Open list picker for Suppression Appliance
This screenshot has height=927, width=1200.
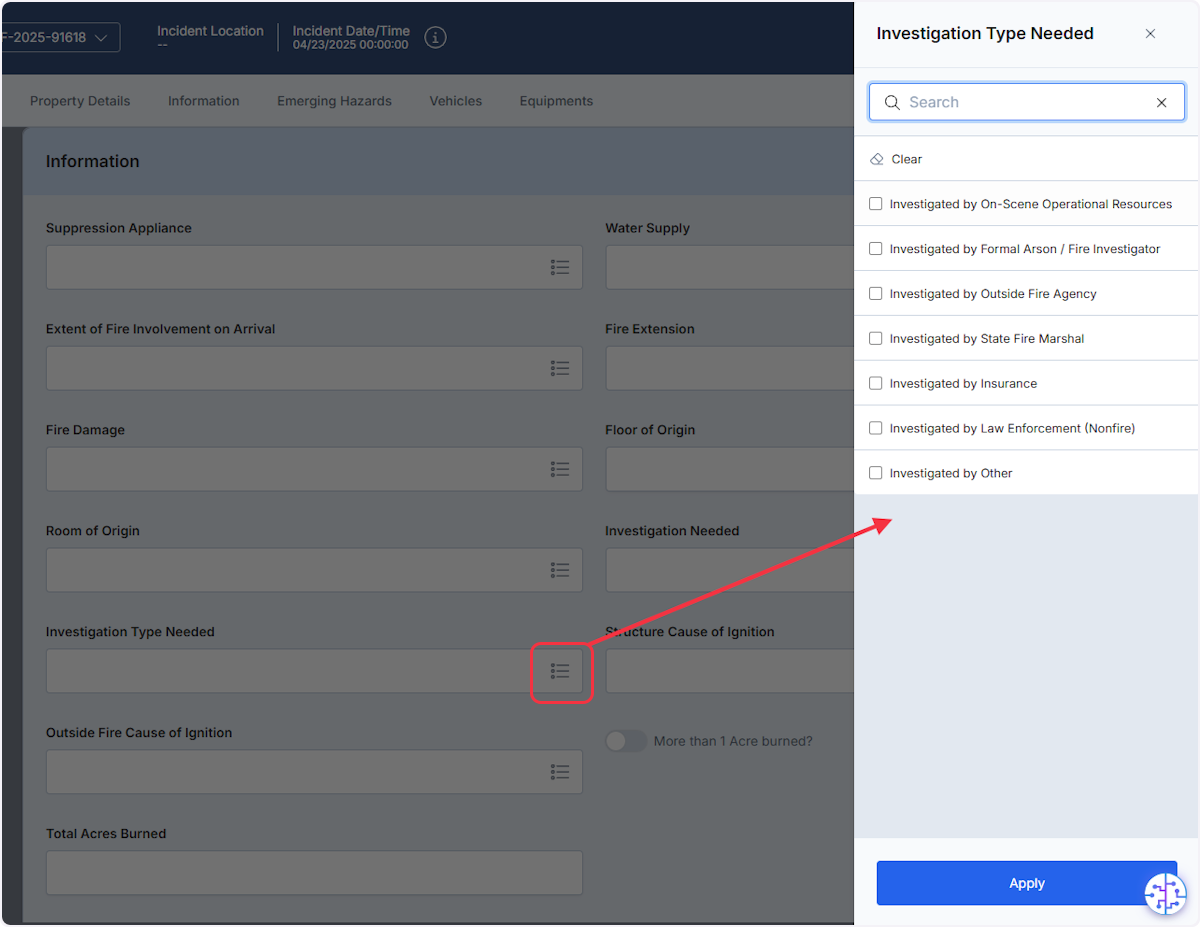[x=560, y=267]
